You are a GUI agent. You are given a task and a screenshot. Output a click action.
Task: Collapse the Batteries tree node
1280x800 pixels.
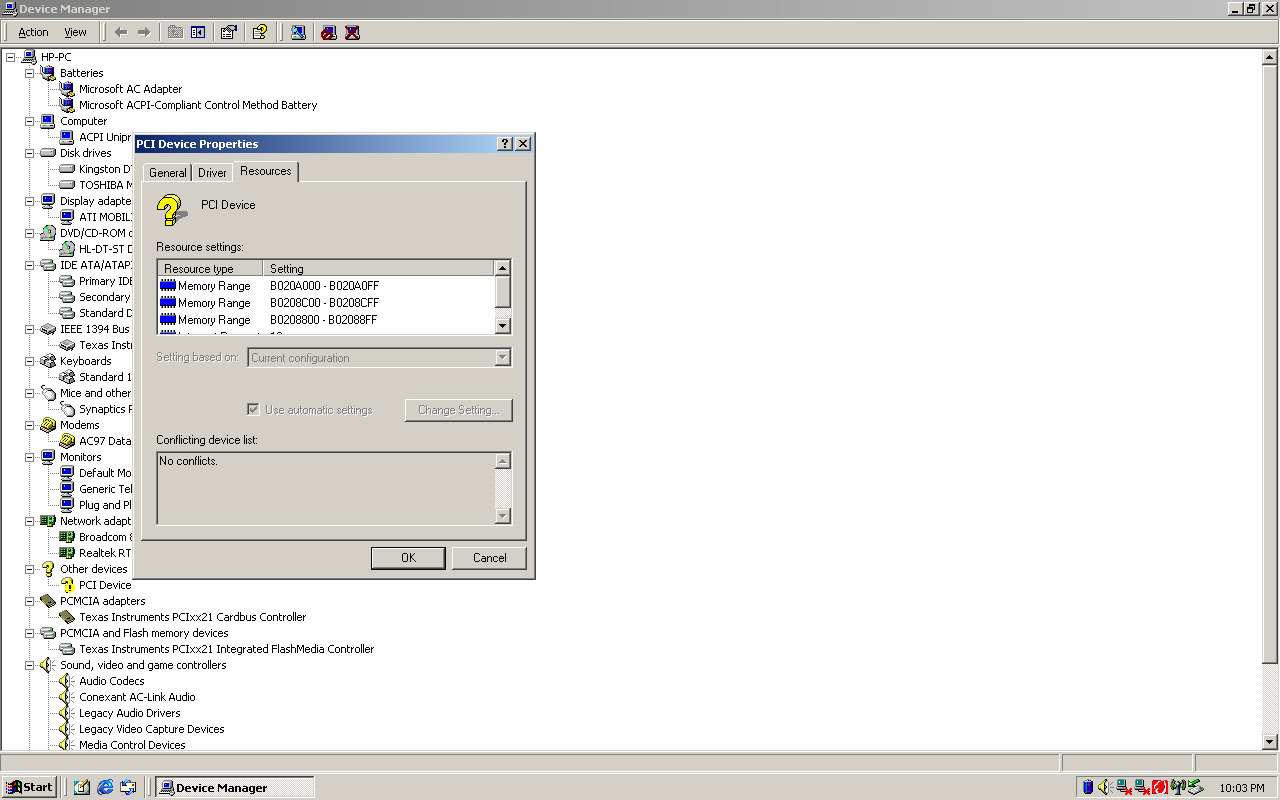pos(30,73)
